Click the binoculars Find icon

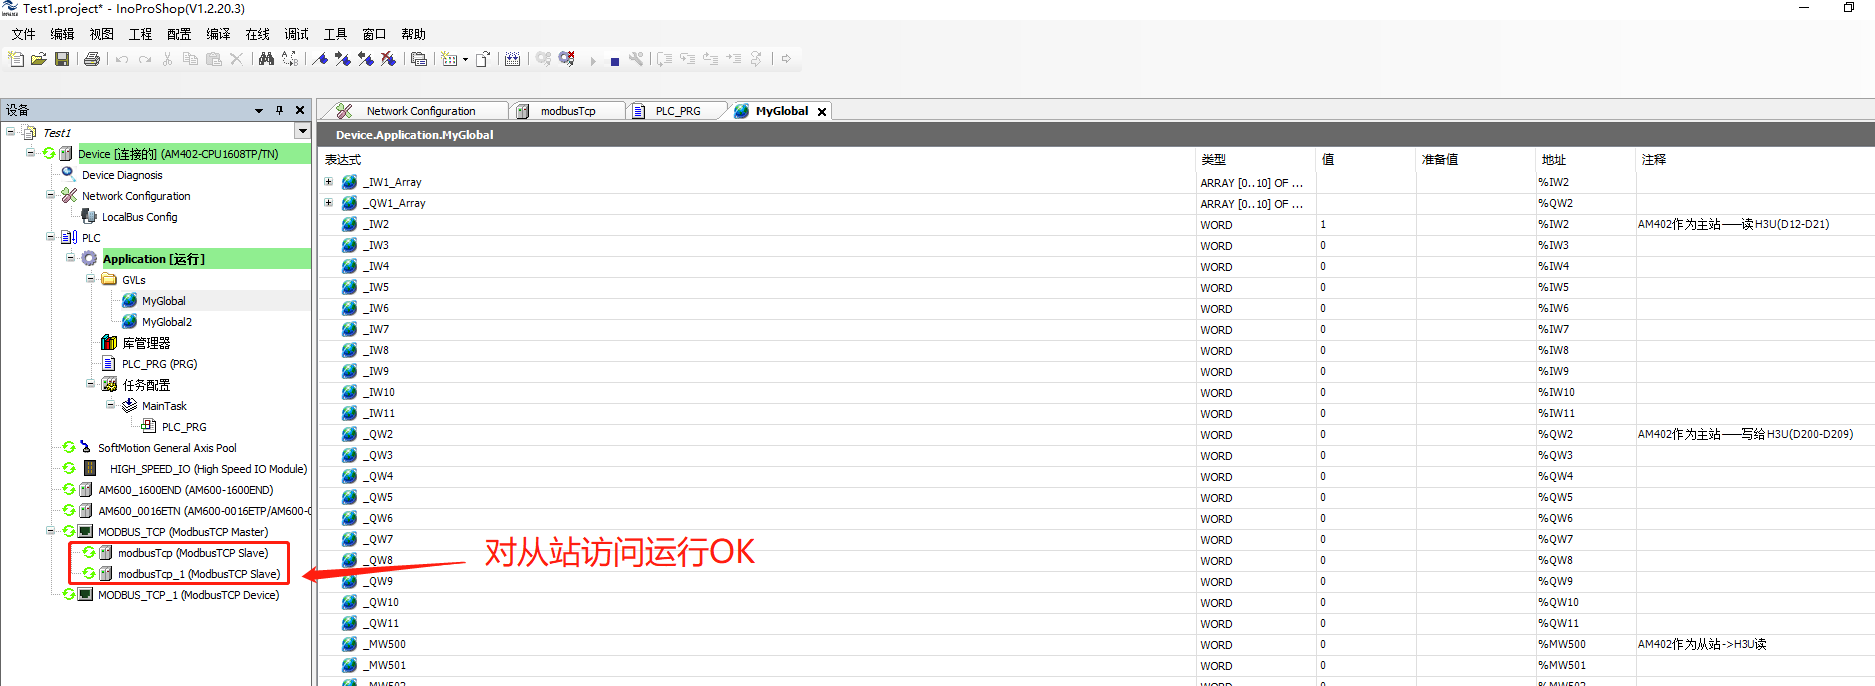(x=266, y=59)
